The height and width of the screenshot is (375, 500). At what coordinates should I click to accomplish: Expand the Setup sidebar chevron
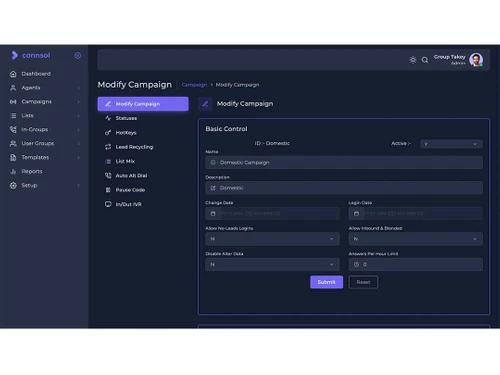pyautogui.click(x=79, y=186)
